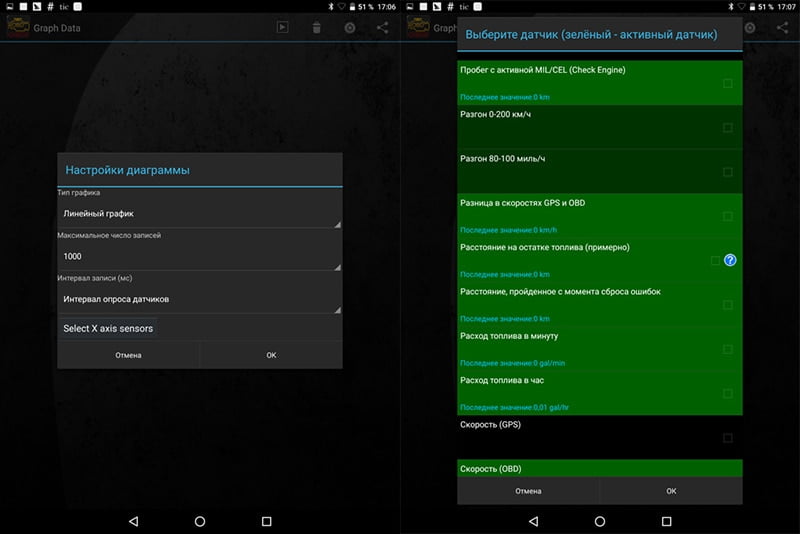Viewport: 800px width, 534px height.
Task: Tap the play icon in Graph Data toolbar
Action: [x=283, y=28]
